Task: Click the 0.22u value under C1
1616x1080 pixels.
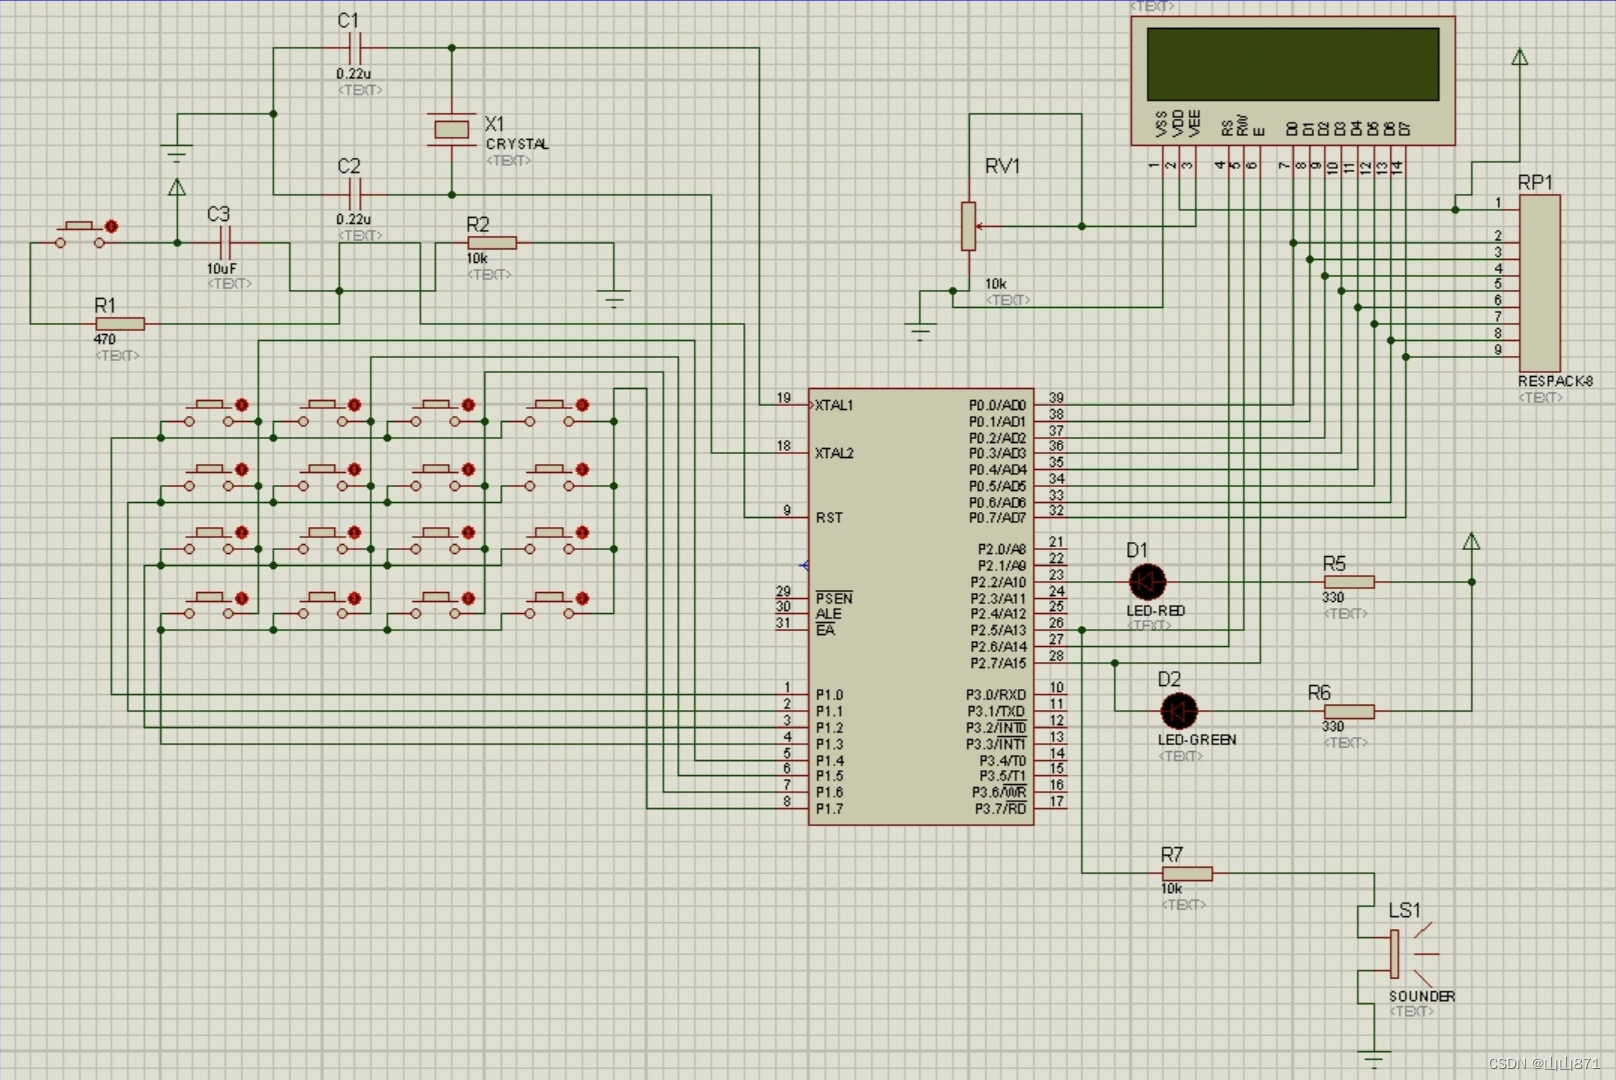Action: point(353,73)
